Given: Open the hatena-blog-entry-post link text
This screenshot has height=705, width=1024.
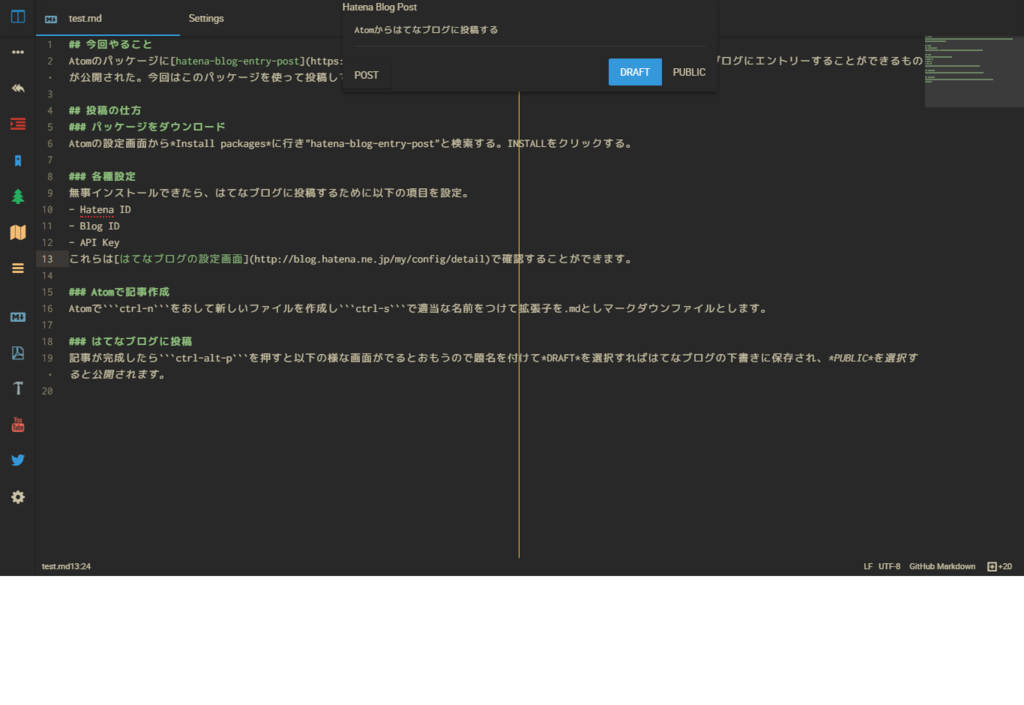Looking at the screenshot, I should [x=237, y=61].
